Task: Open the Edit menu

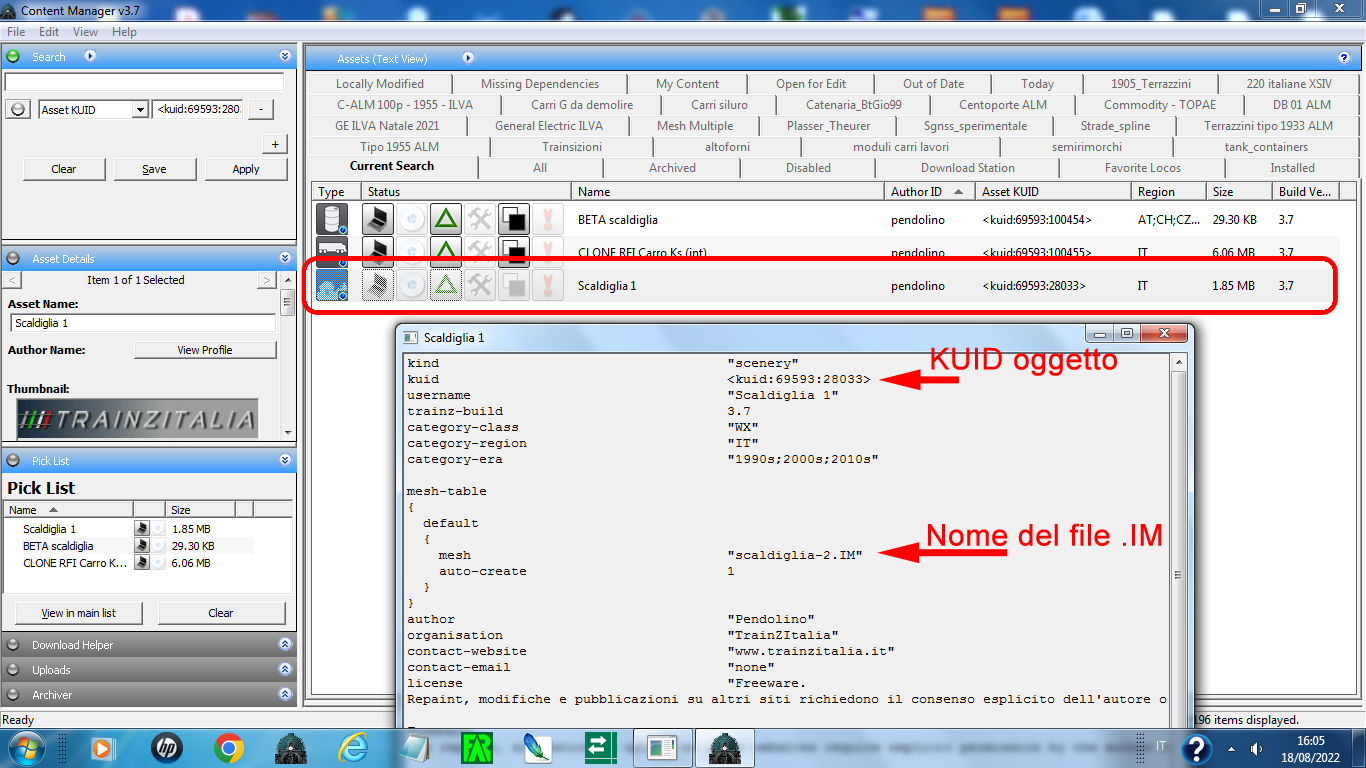Action: [49, 32]
